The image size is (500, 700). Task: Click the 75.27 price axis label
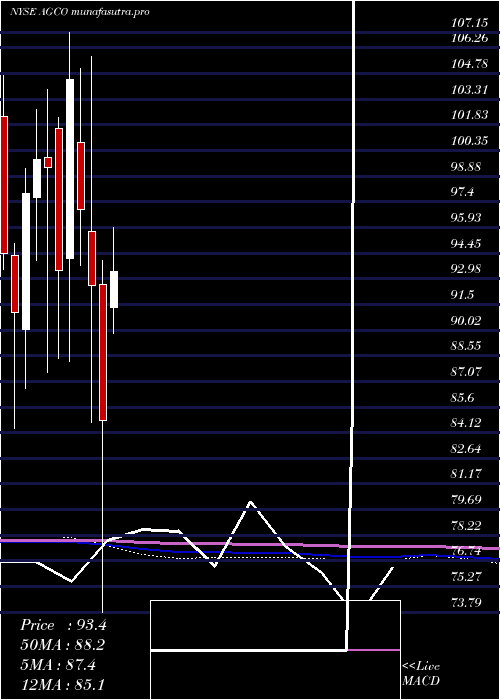click(466, 577)
